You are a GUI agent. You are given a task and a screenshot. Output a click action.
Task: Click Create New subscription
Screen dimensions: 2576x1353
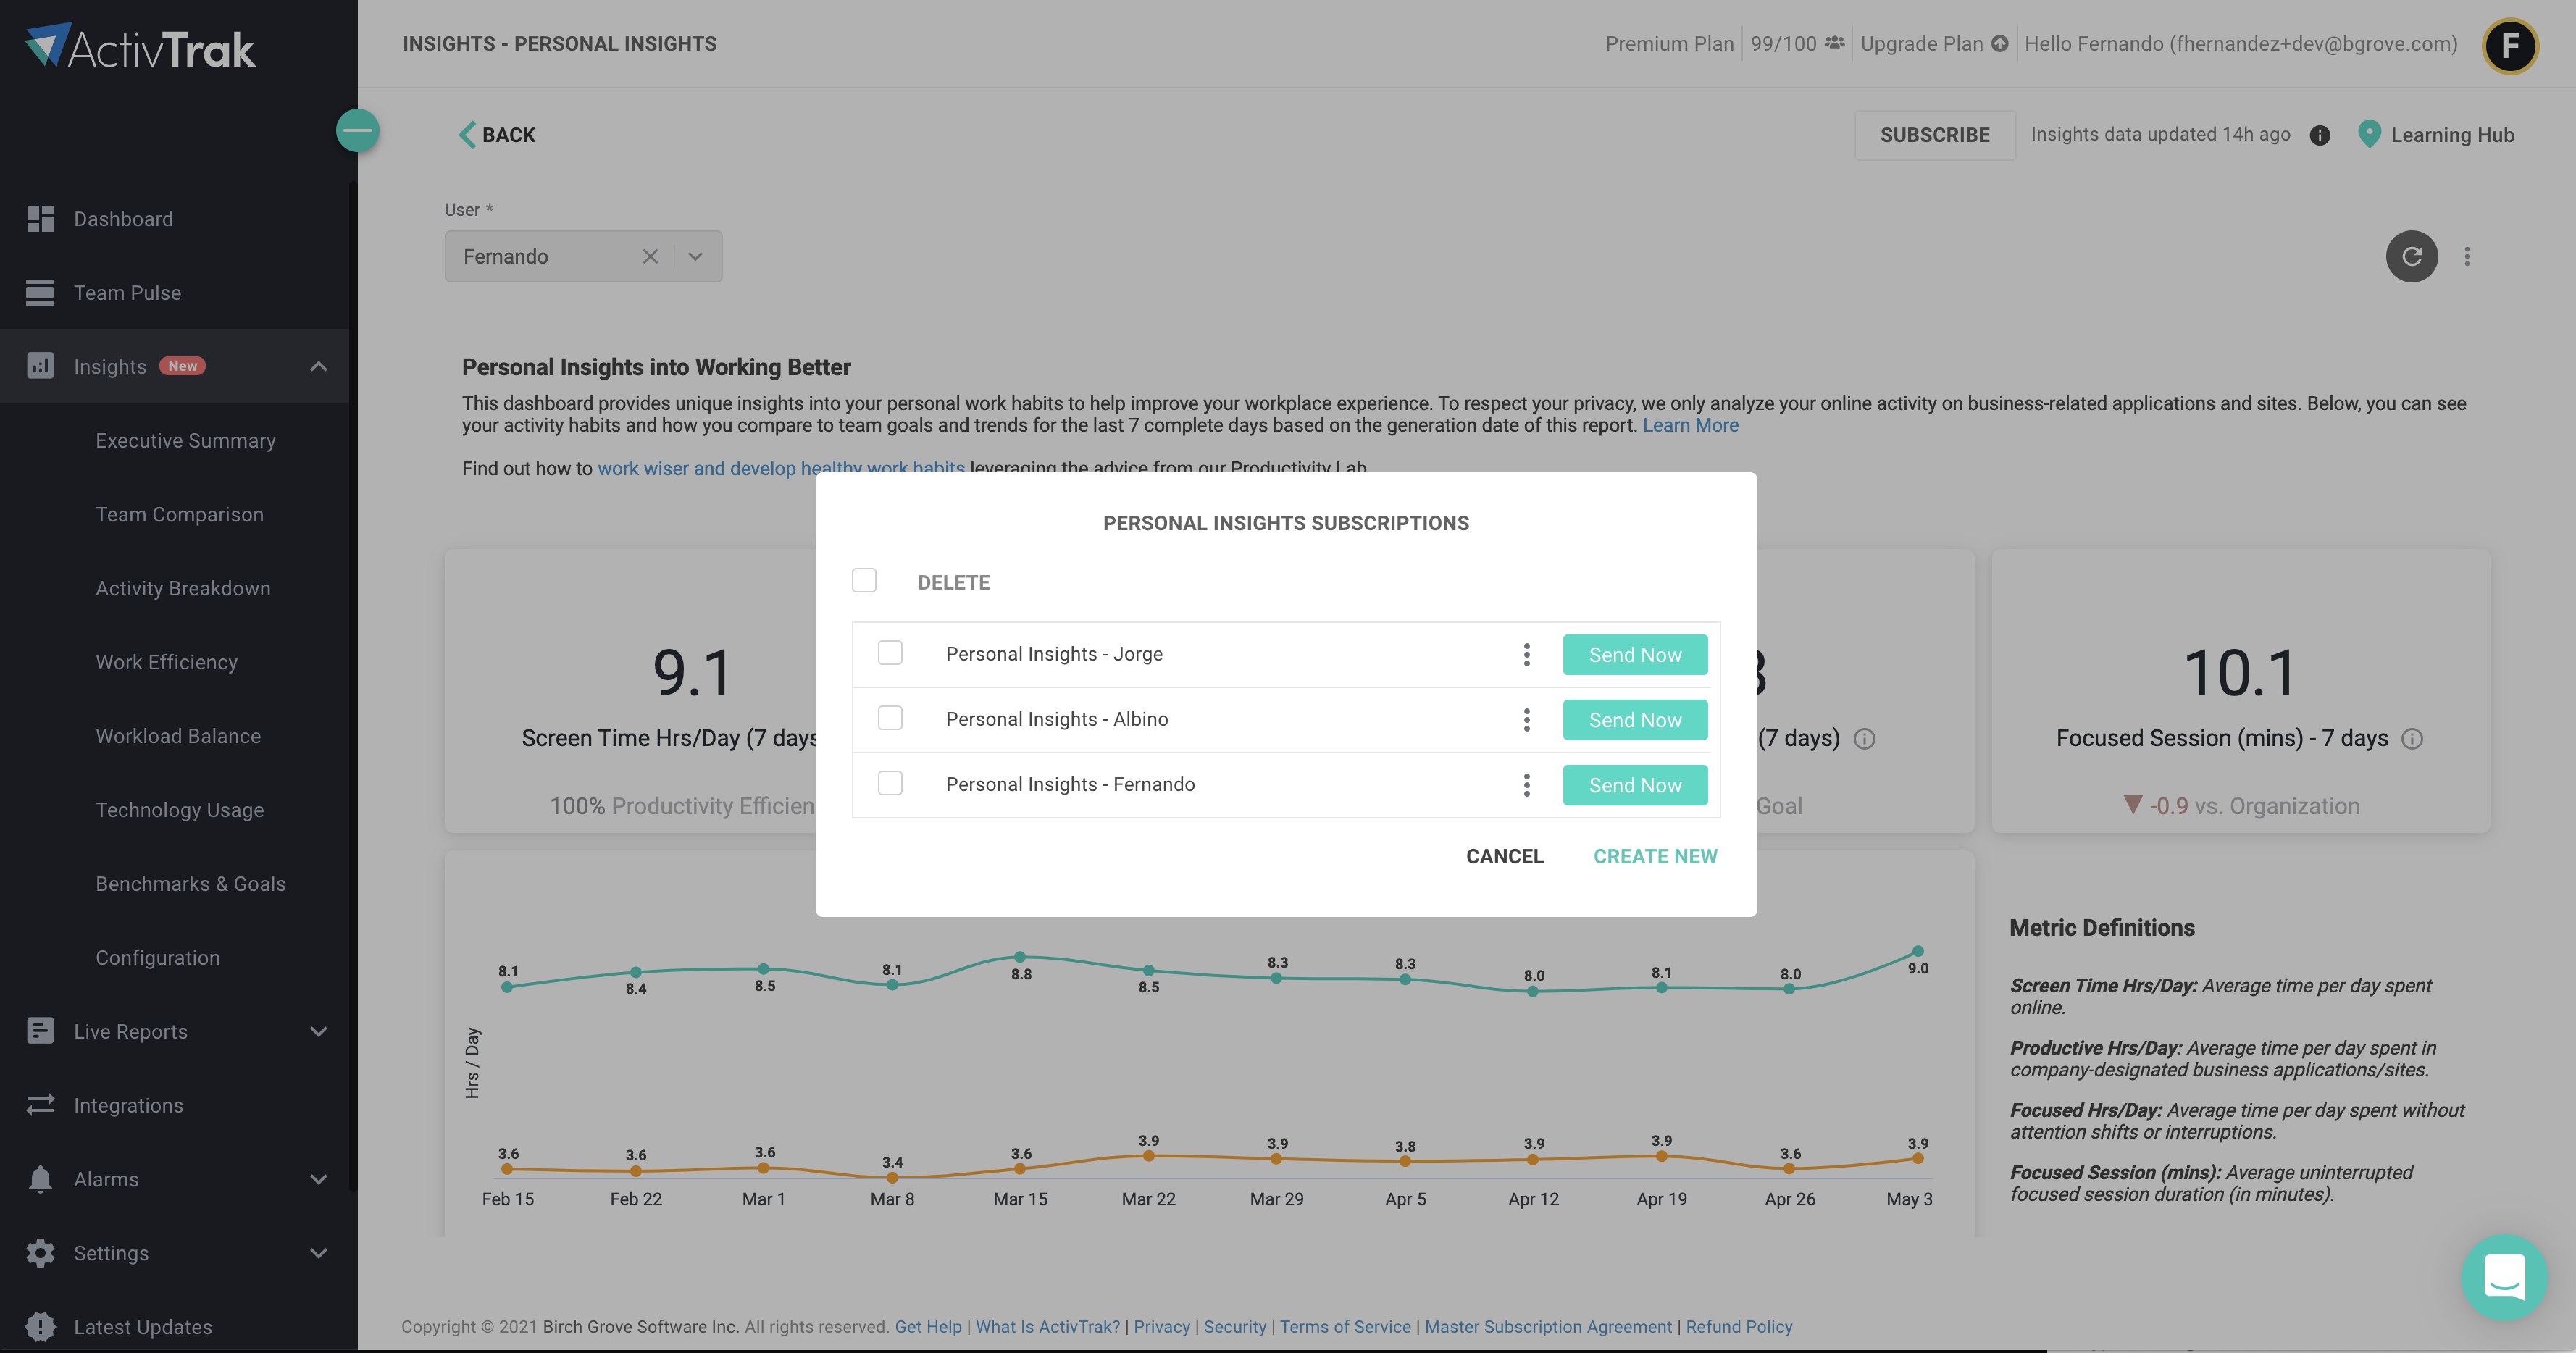click(1655, 856)
